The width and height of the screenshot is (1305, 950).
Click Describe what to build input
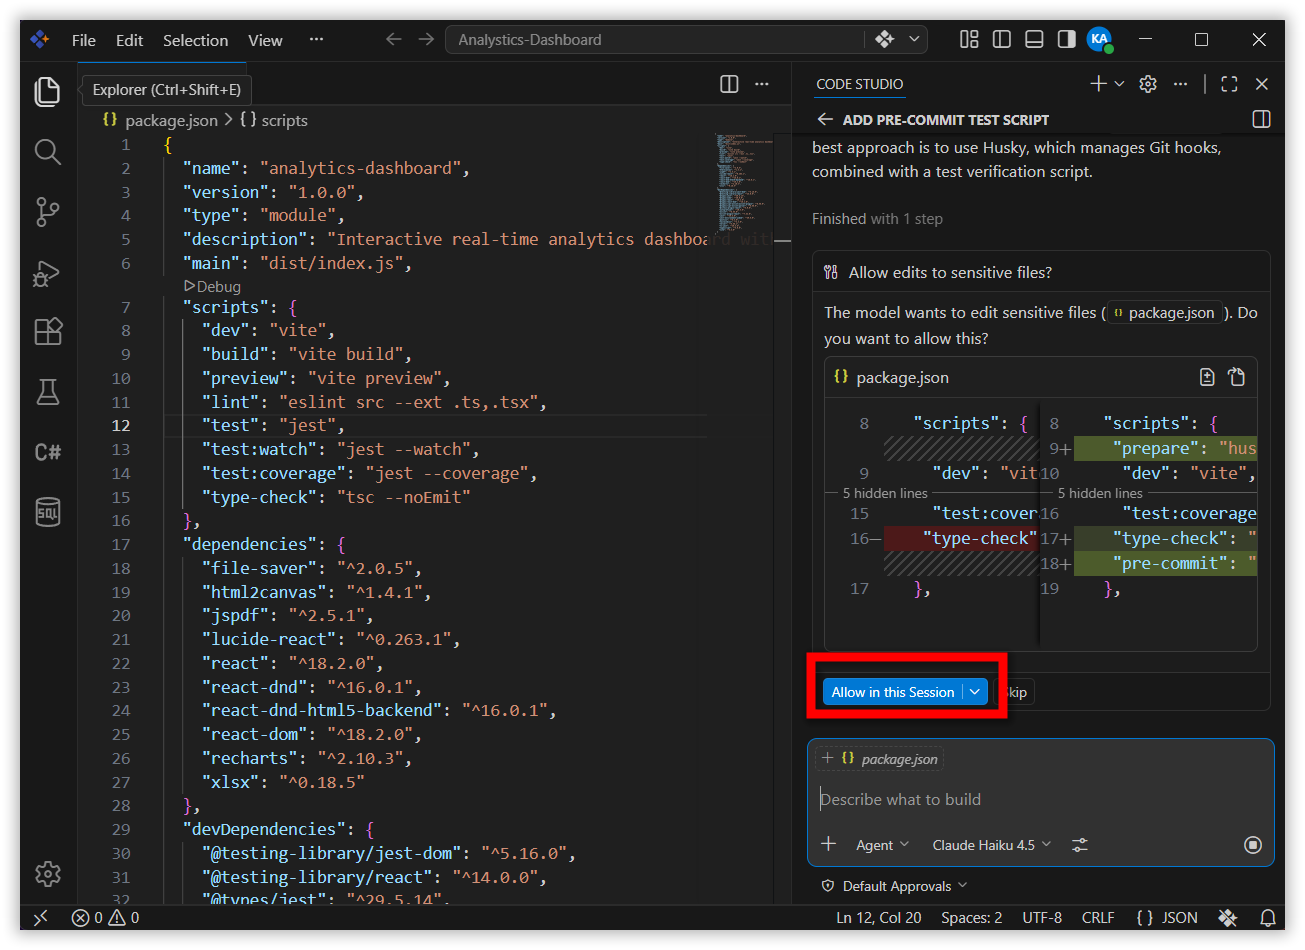[1040, 799]
